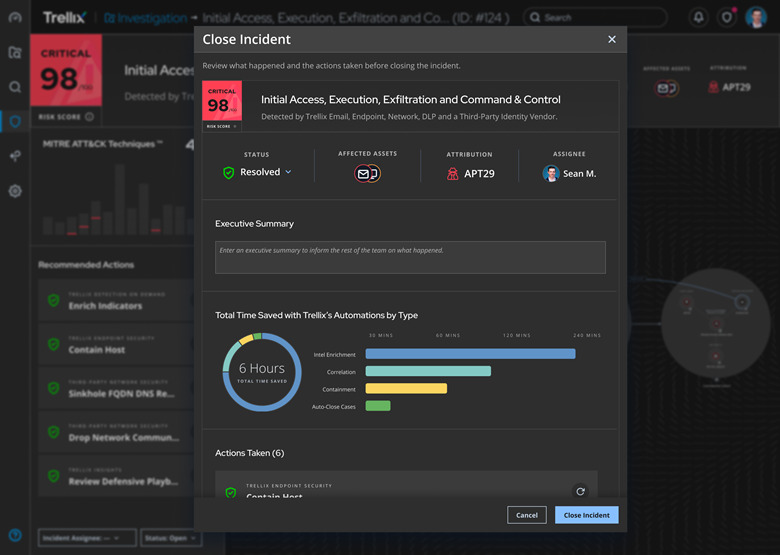Open the folder search icon in sidebar
This screenshot has height=555, width=780.
(x=15, y=52)
